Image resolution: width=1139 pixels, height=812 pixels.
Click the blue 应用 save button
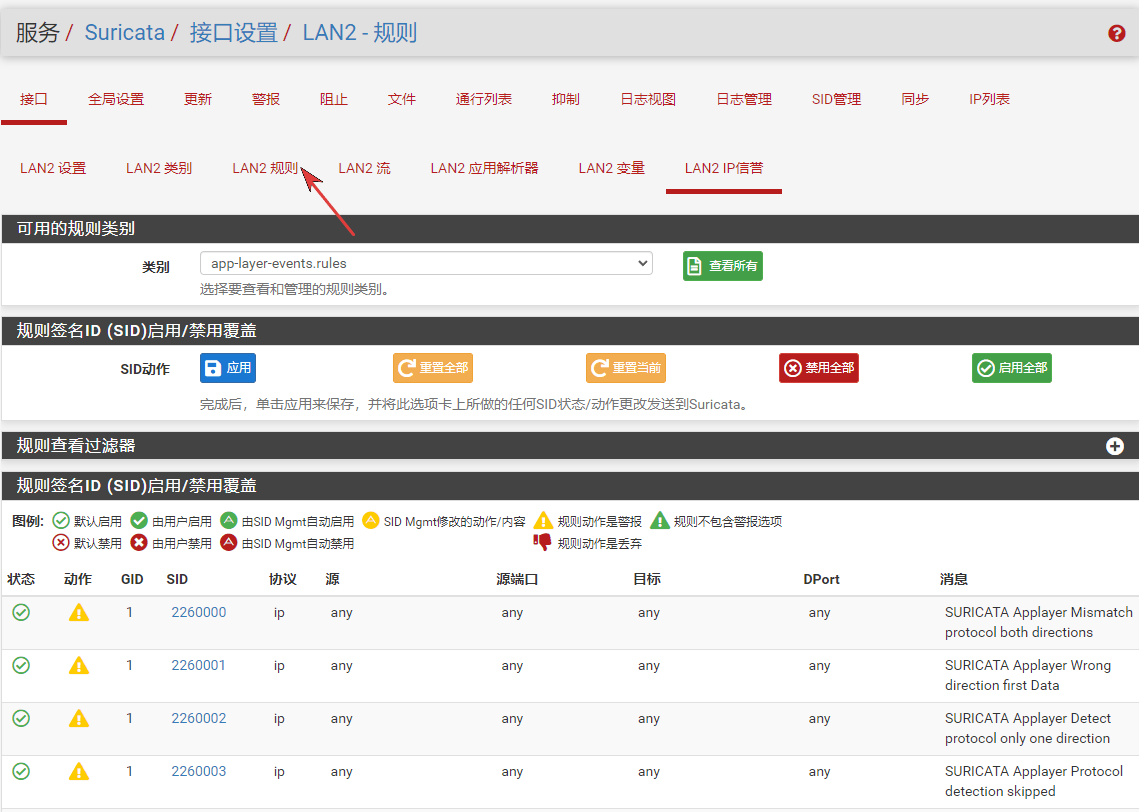click(228, 368)
